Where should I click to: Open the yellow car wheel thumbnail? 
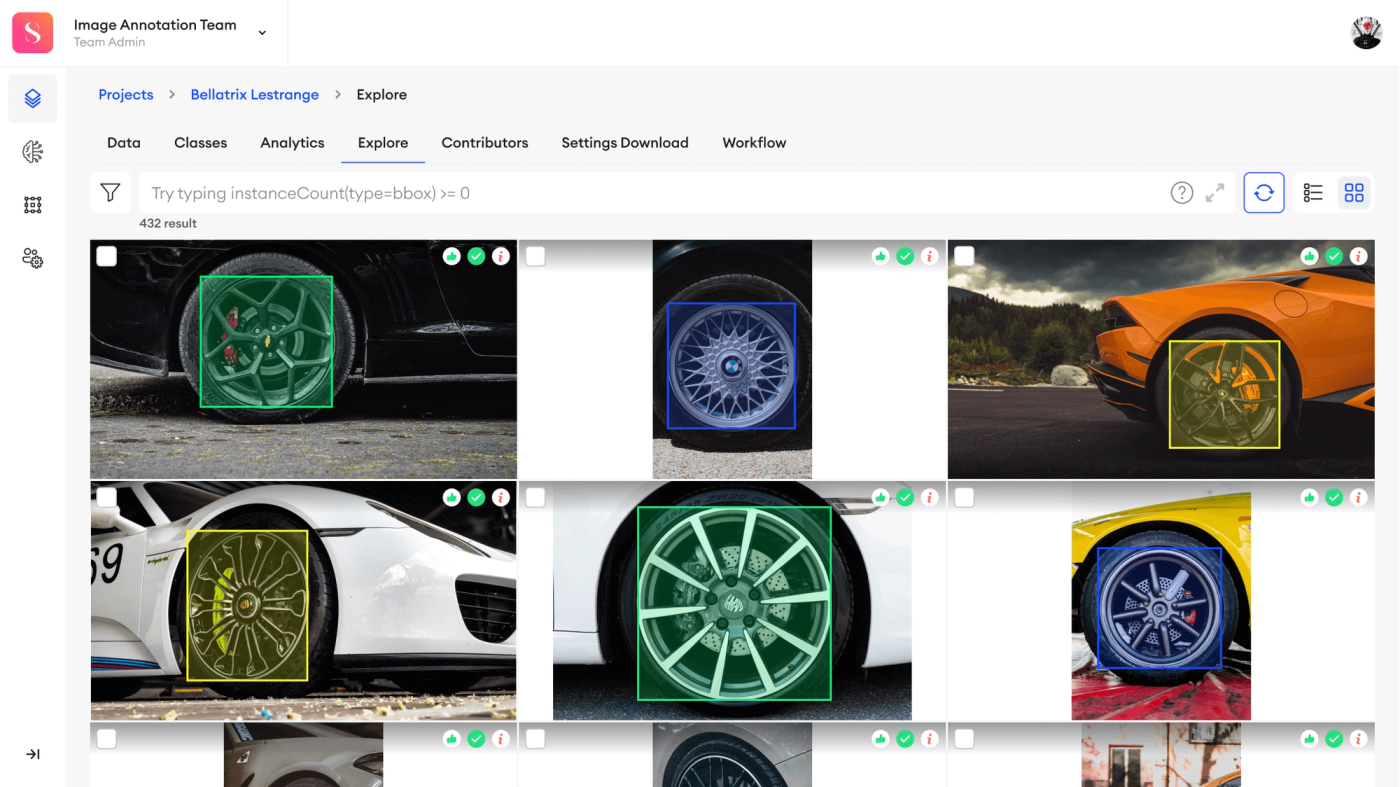[x=1161, y=601]
